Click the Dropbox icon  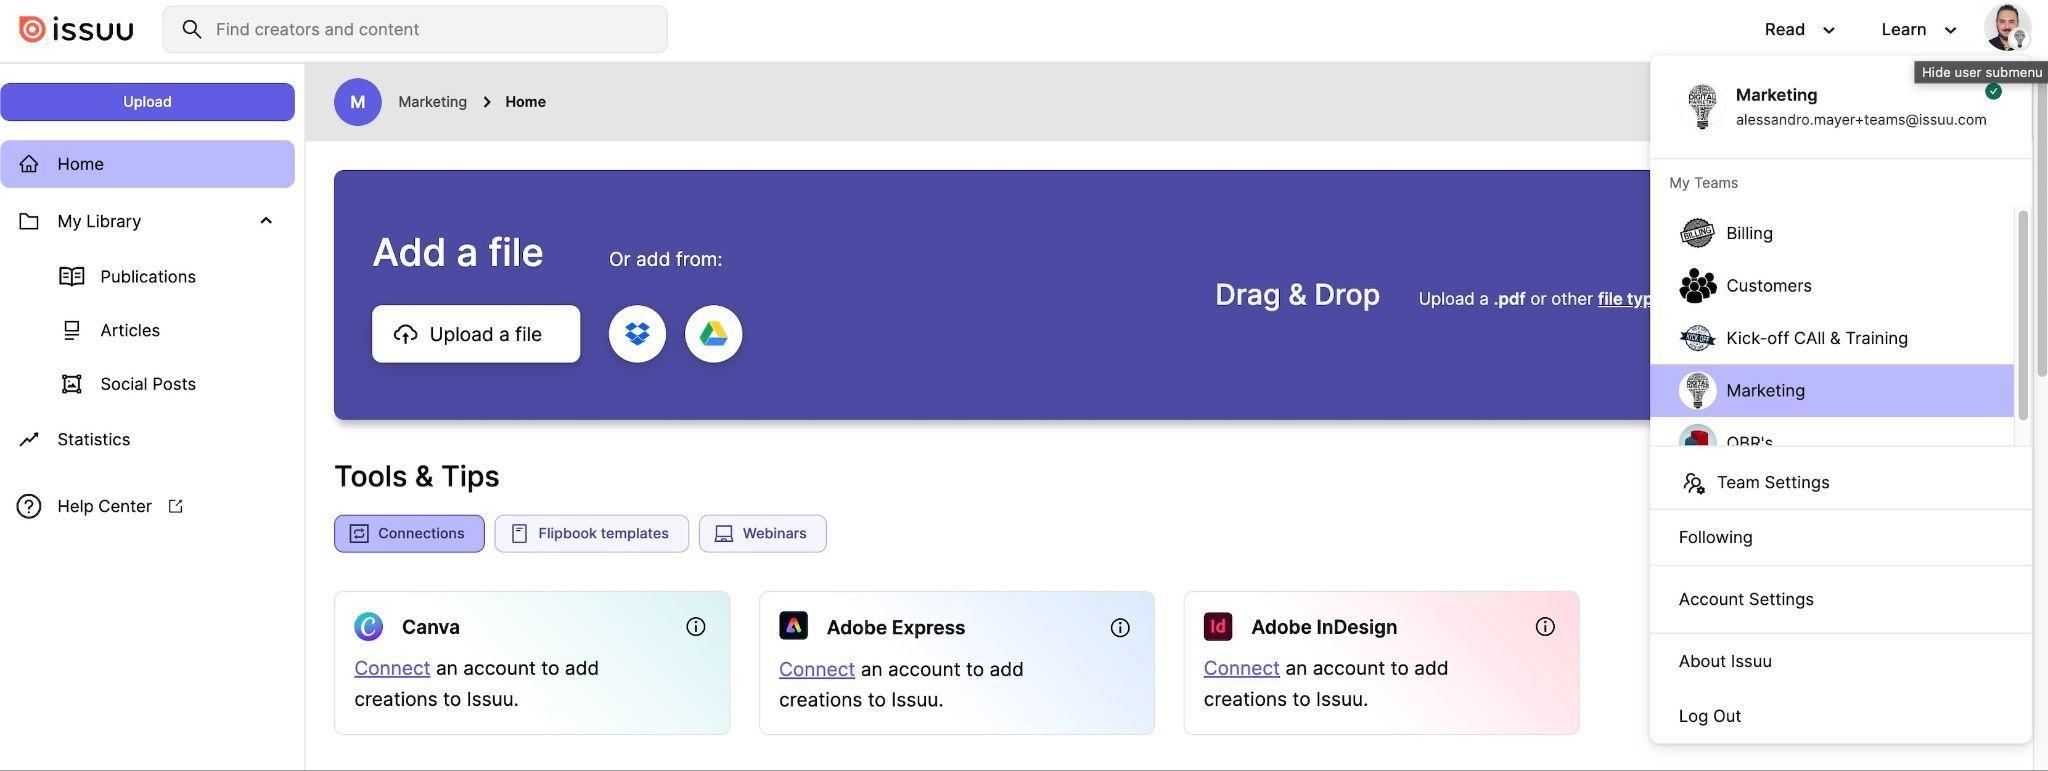(637, 334)
